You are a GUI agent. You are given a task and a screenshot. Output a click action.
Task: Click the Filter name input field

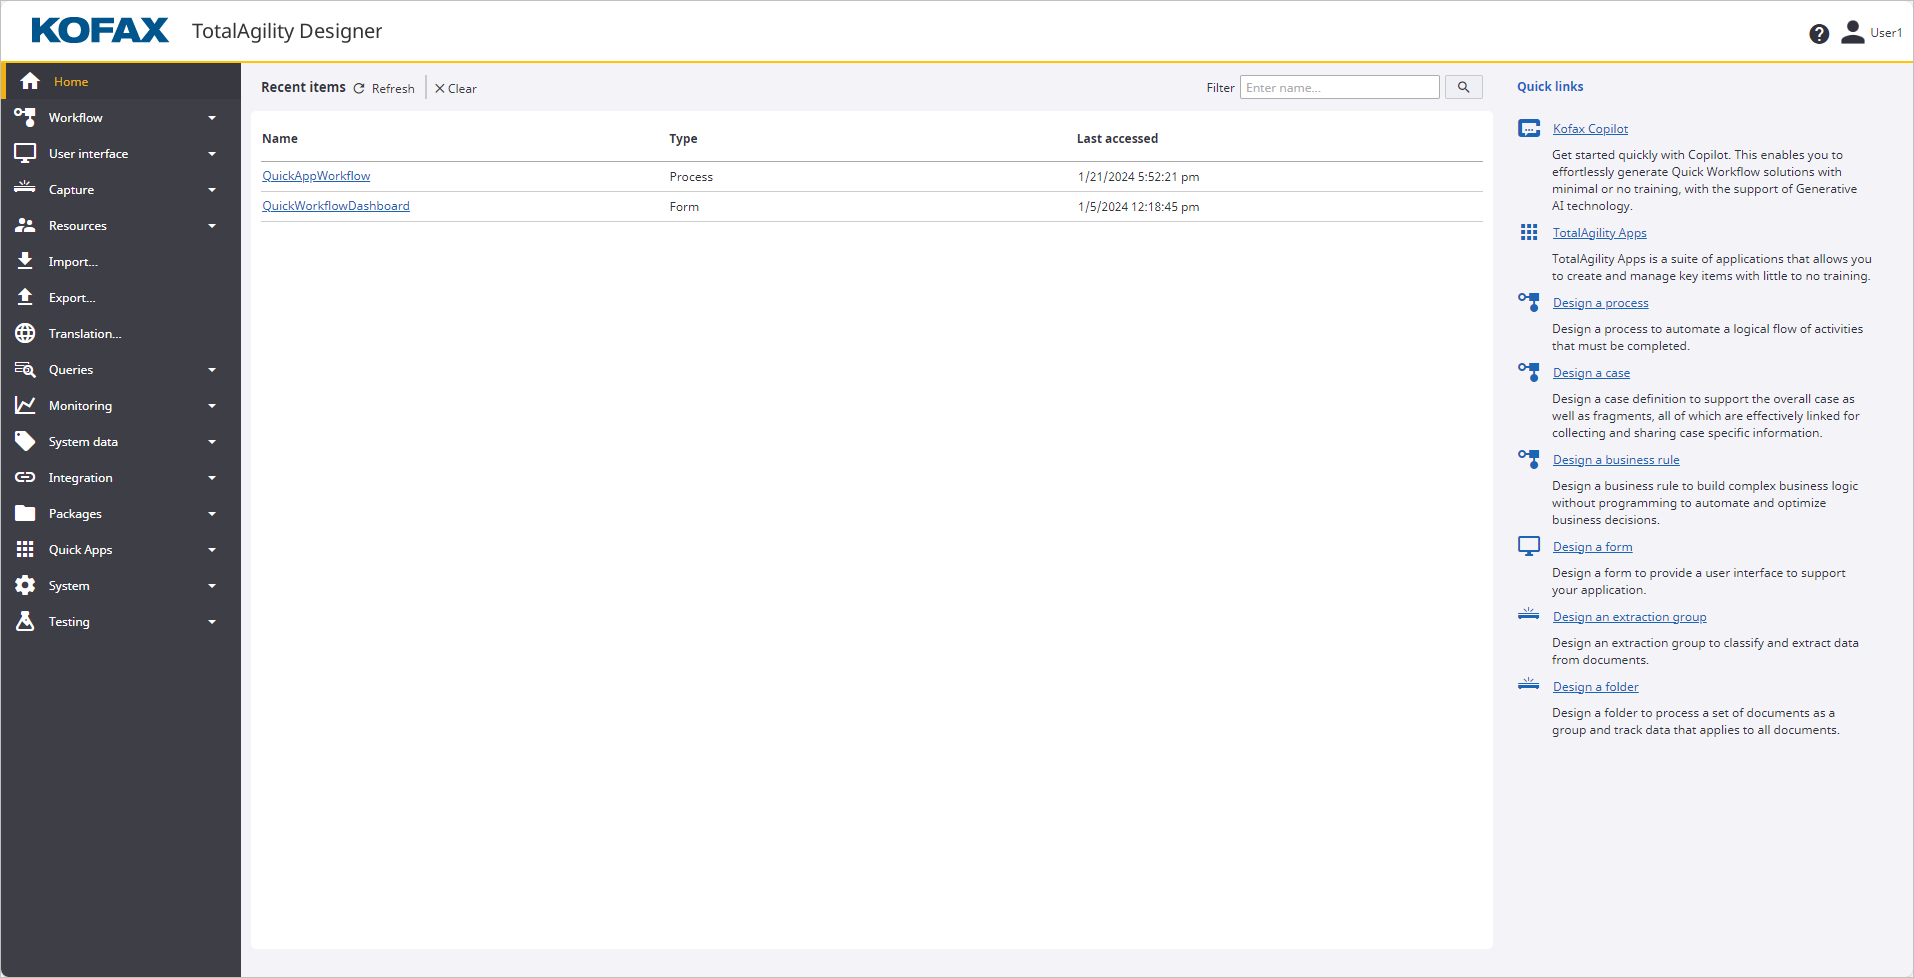pyautogui.click(x=1338, y=88)
